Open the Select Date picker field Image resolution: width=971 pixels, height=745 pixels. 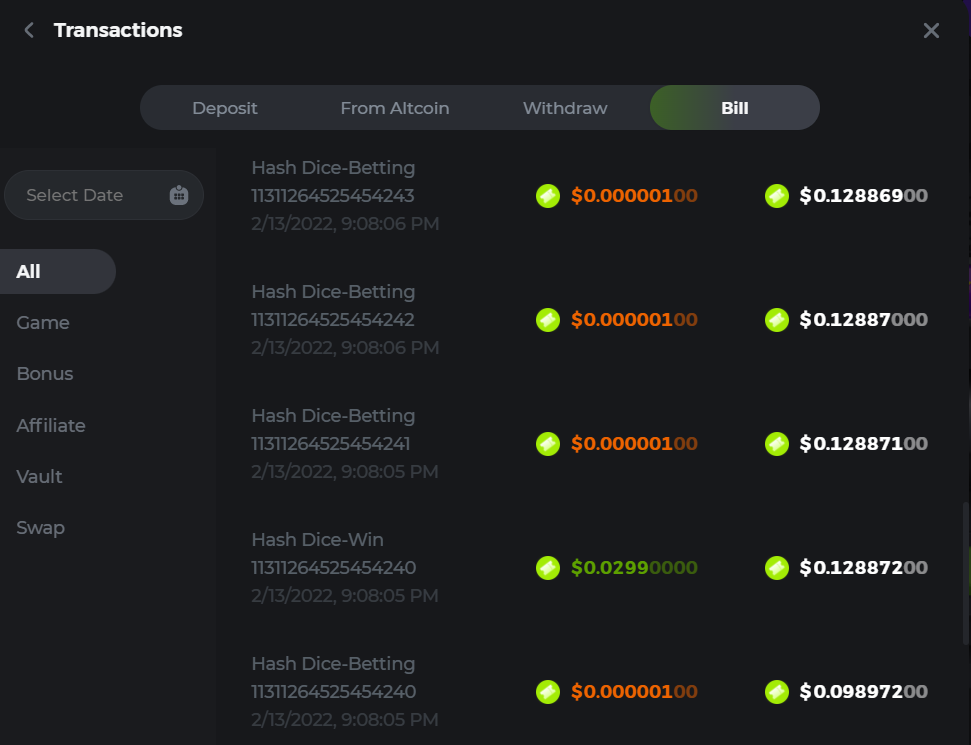90,195
